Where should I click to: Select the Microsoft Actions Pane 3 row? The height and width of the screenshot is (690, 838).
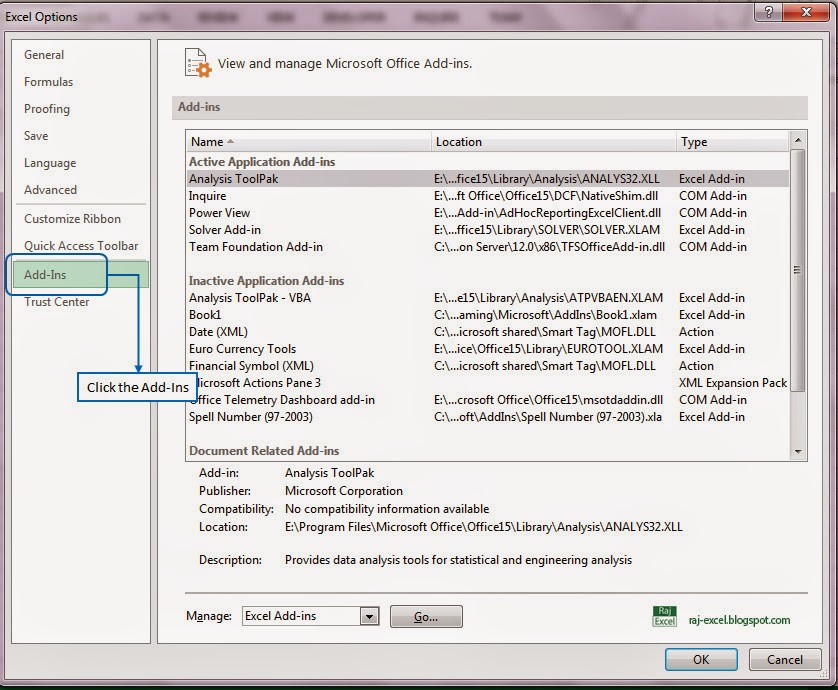488,383
